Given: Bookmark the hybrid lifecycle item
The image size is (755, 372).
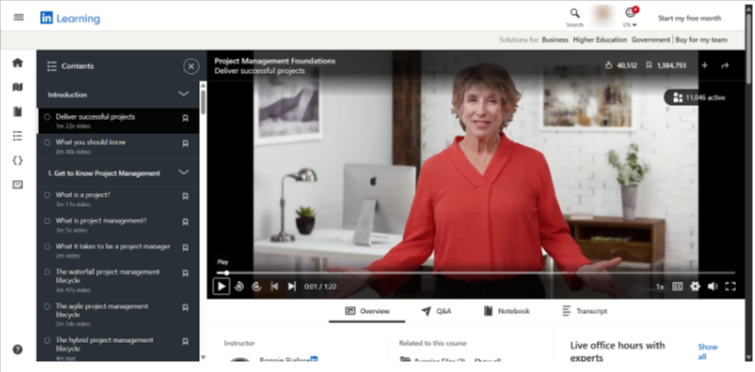Looking at the screenshot, I should [185, 341].
